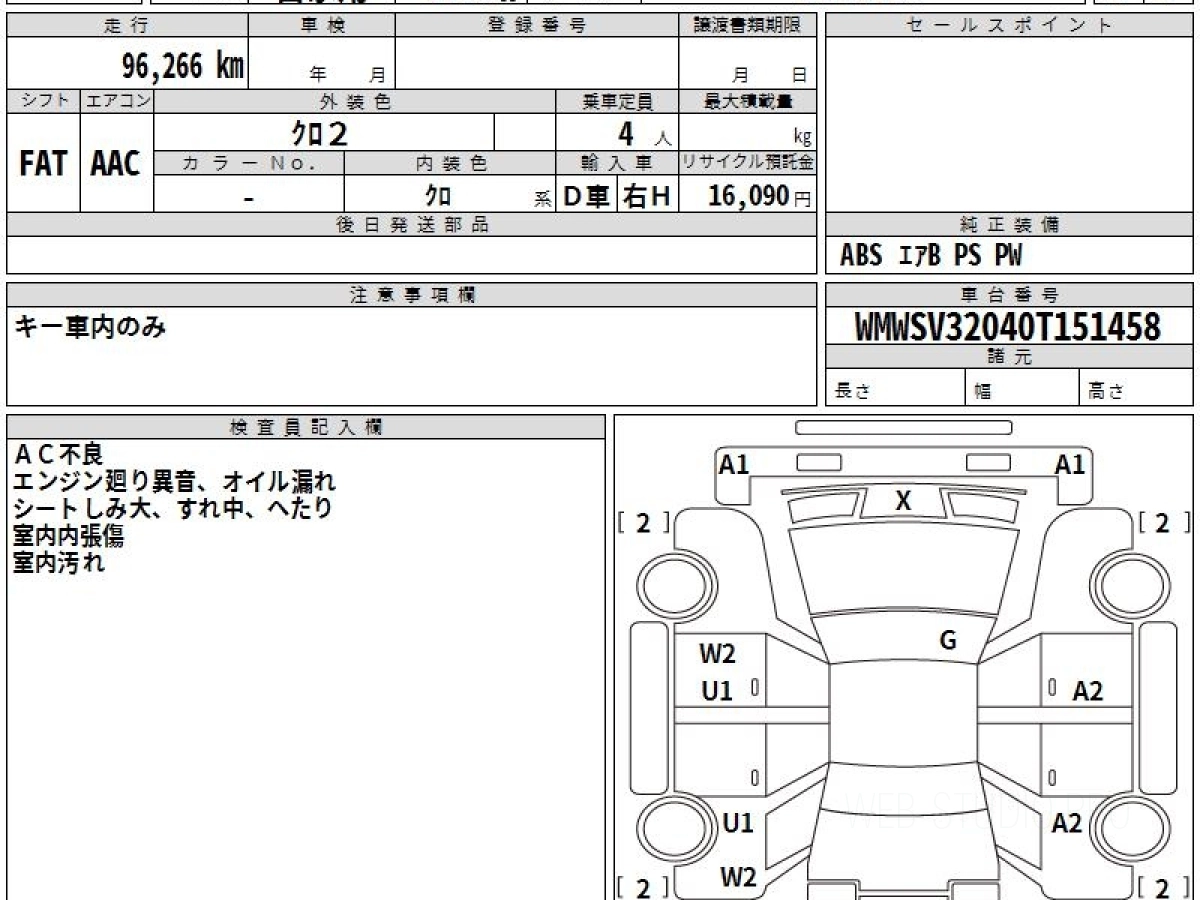Screen dimensions: 1200x900
Task: Click the 諸元 header
Action: click(1009, 357)
